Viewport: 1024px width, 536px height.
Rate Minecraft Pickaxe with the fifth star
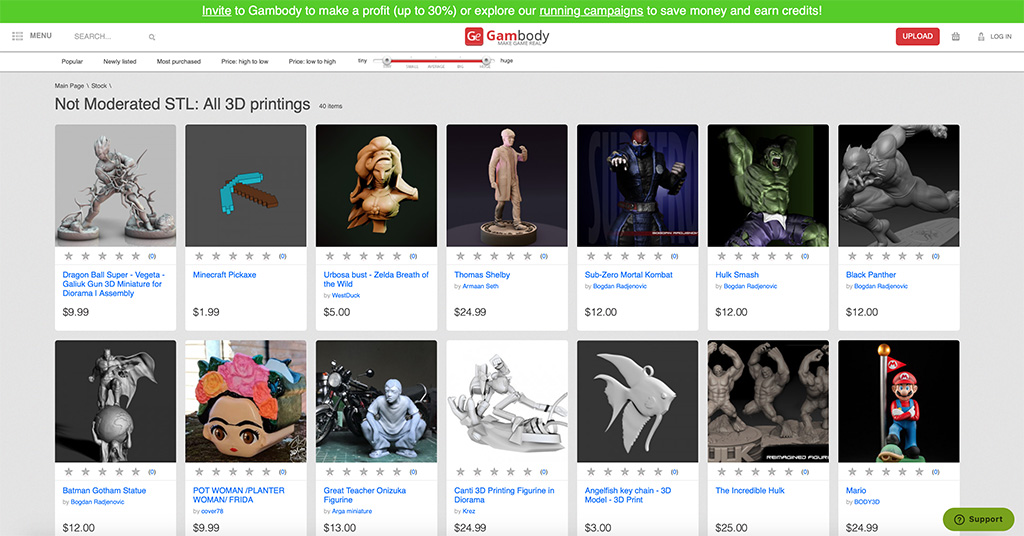click(266, 256)
